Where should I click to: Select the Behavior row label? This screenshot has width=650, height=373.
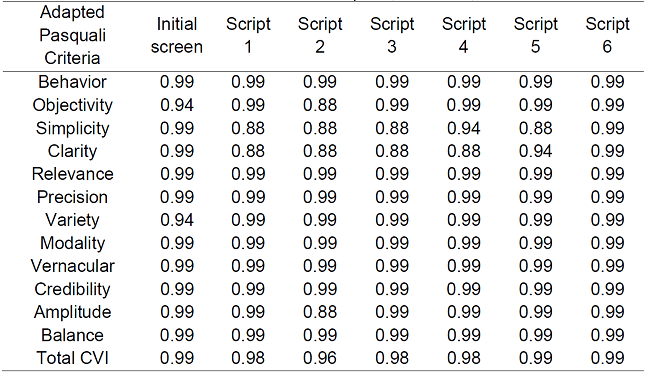pyautogui.click(x=72, y=82)
